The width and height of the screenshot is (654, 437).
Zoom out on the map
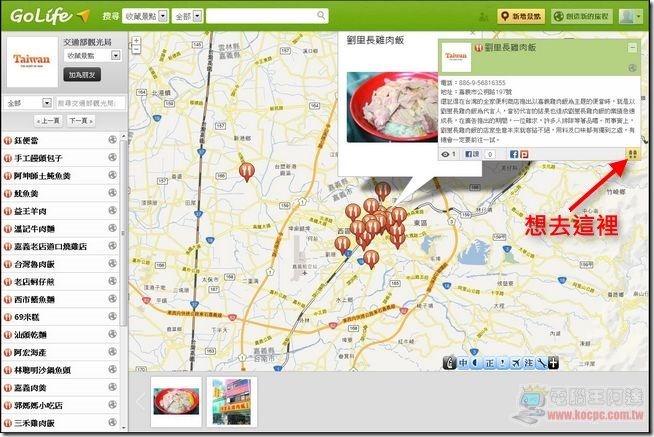click(136, 49)
